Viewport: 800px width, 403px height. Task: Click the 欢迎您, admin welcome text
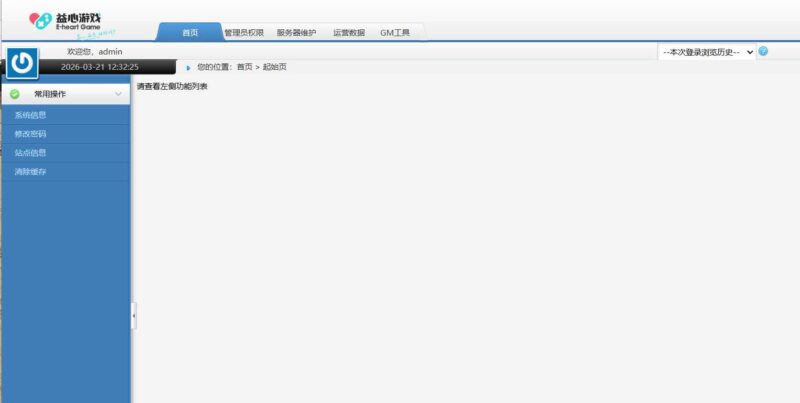94,51
